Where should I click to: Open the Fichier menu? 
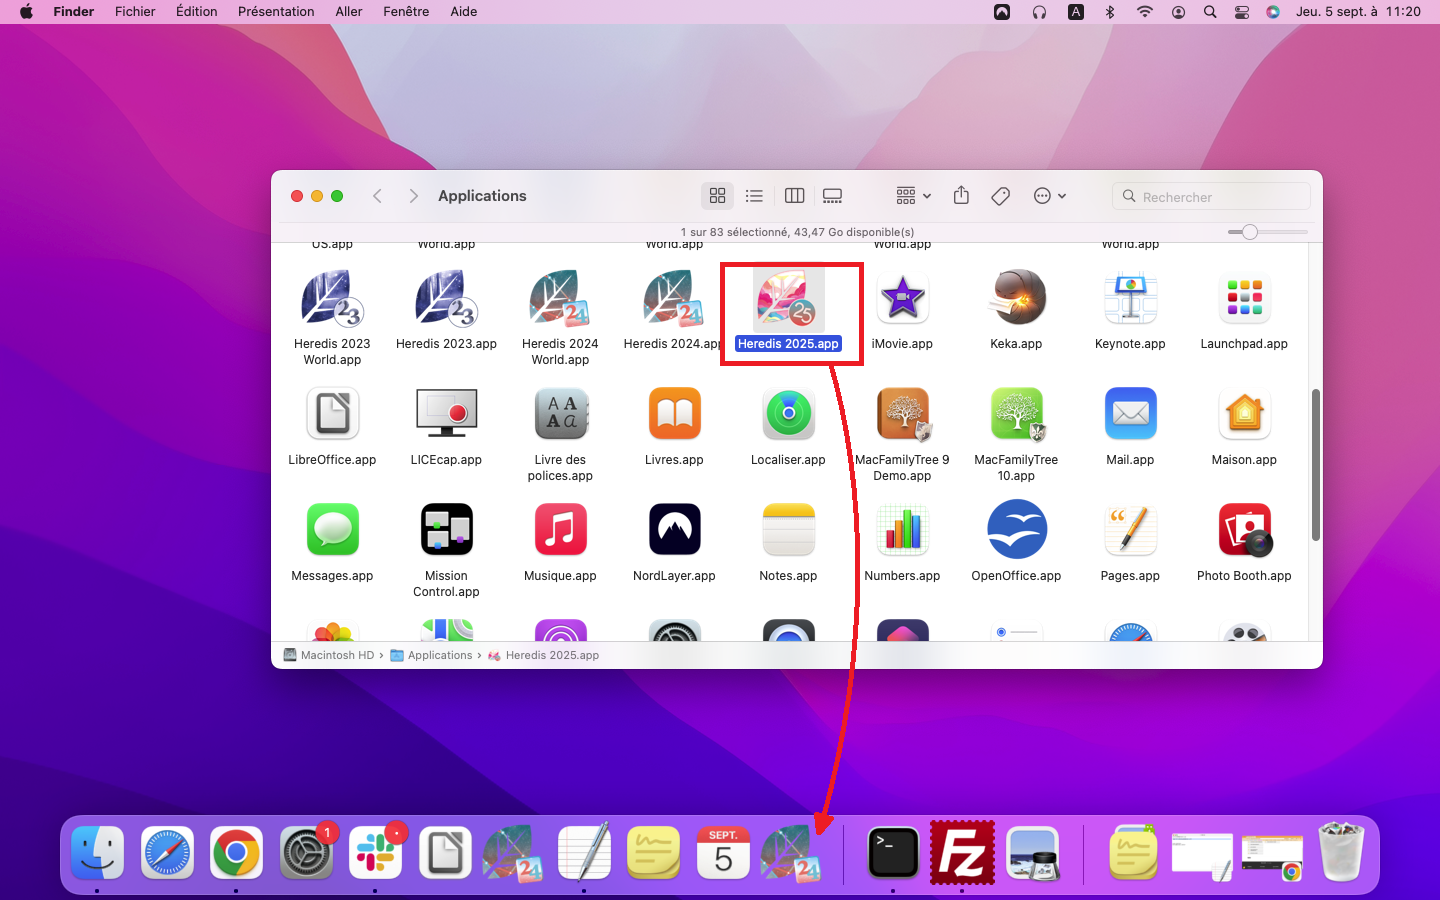coord(135,12)
